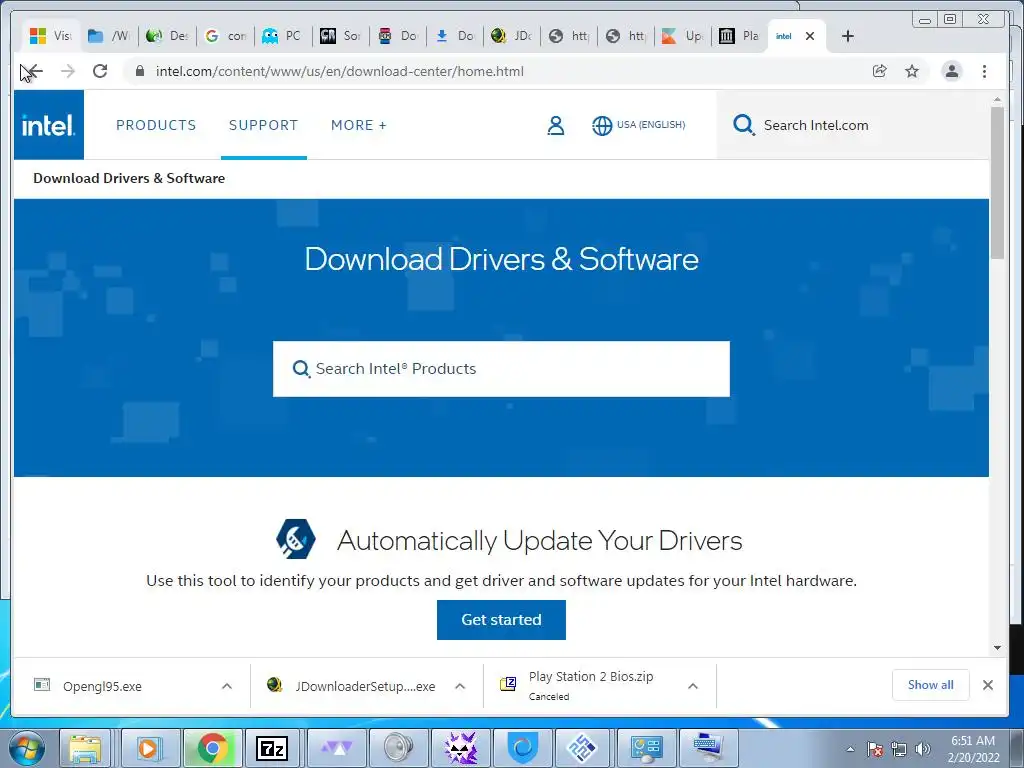Reload the Intel download page
This screenshot has width=1024, height=768.
click(100, 71)
